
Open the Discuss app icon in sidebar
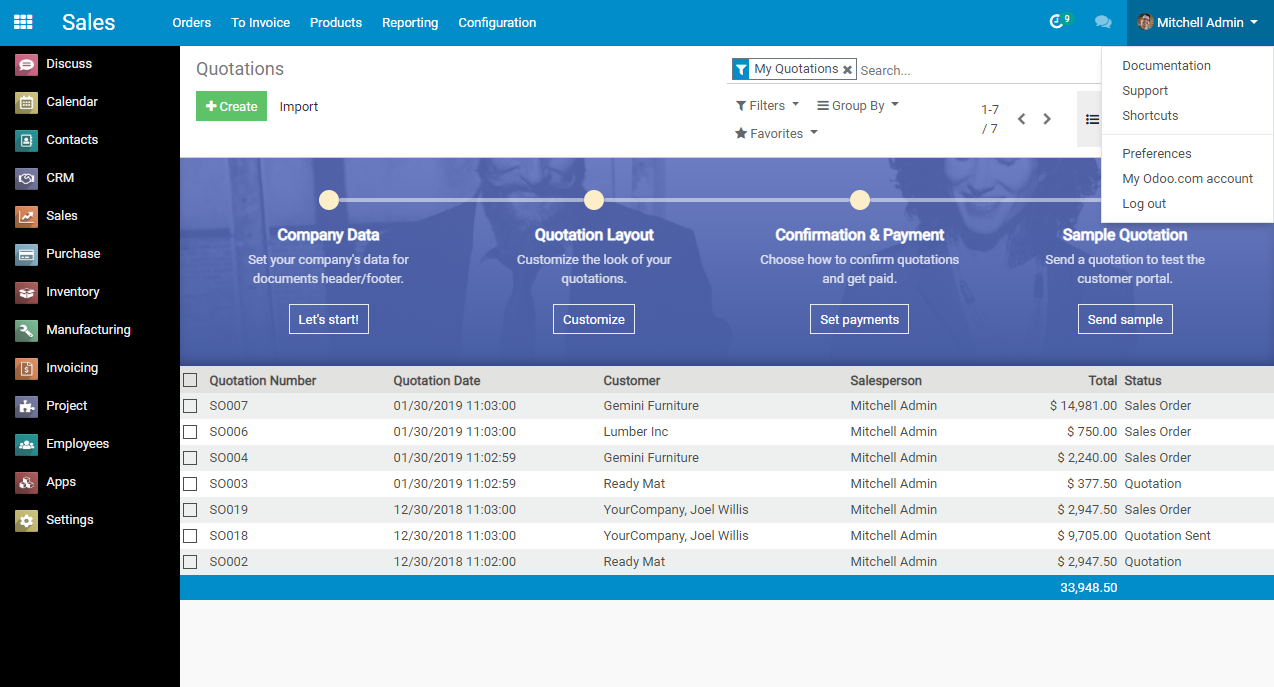click(27, 64)
